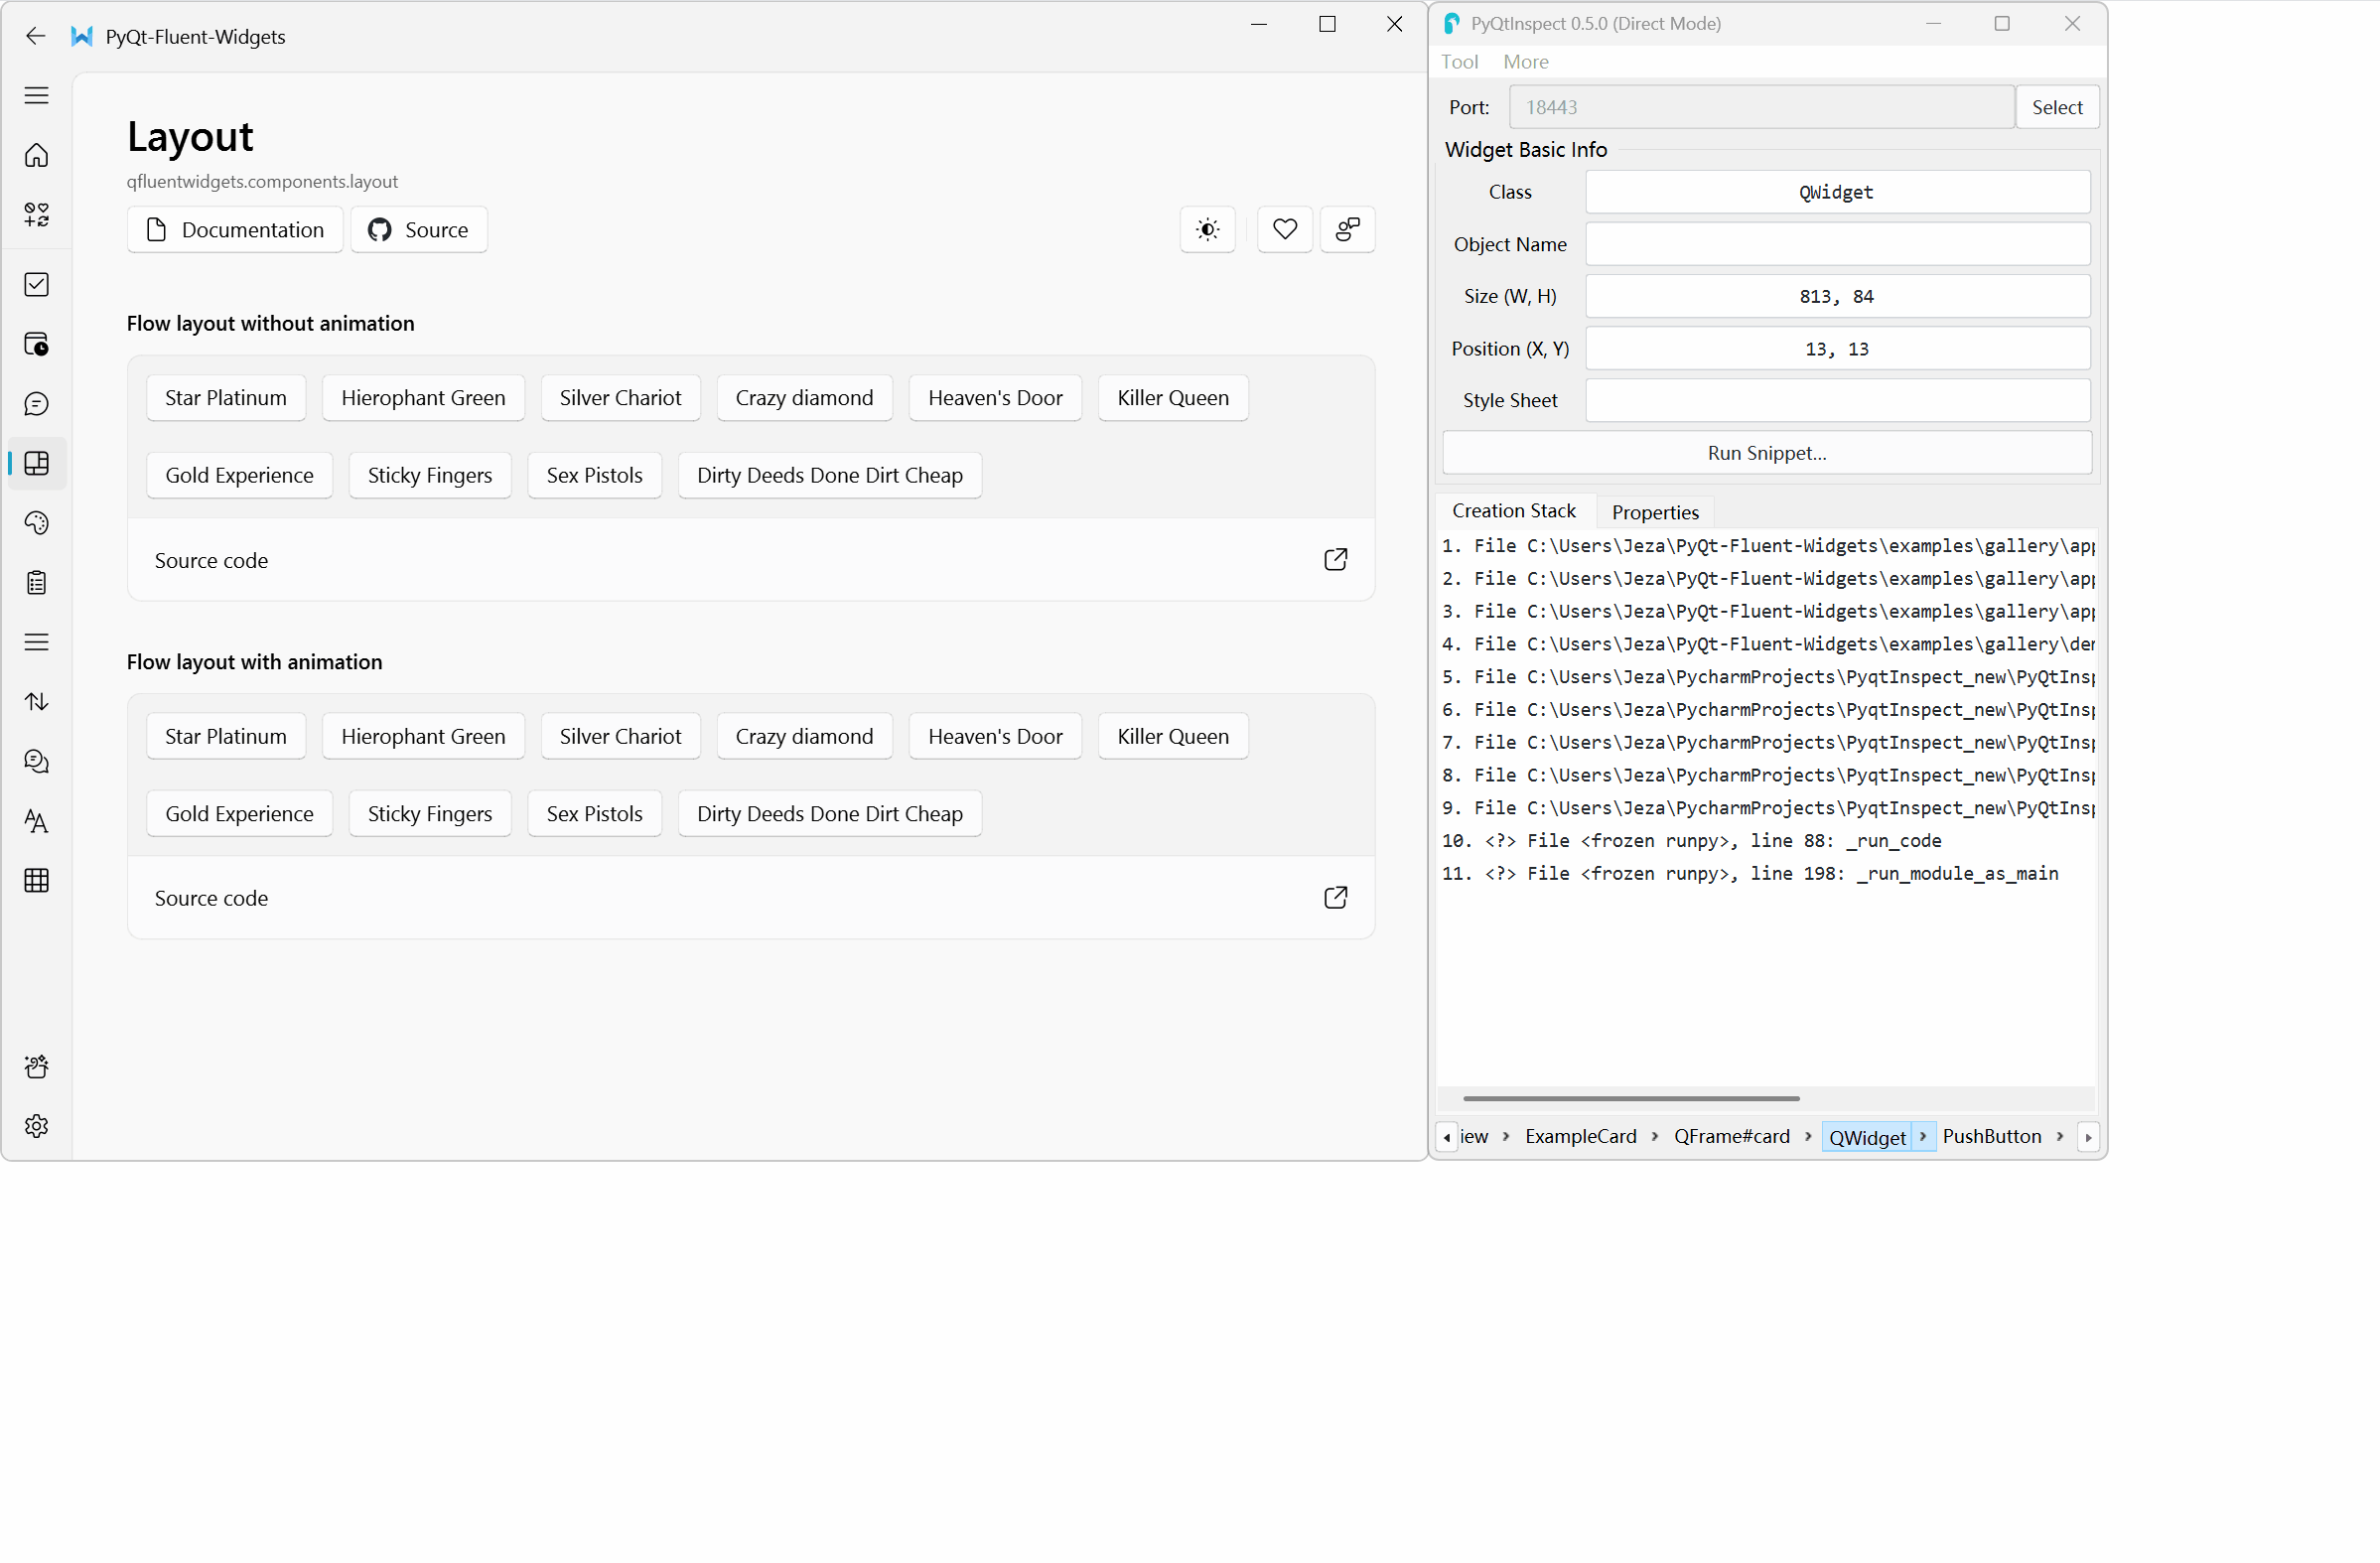Open the Home page from the sidebar

(36, 155)
